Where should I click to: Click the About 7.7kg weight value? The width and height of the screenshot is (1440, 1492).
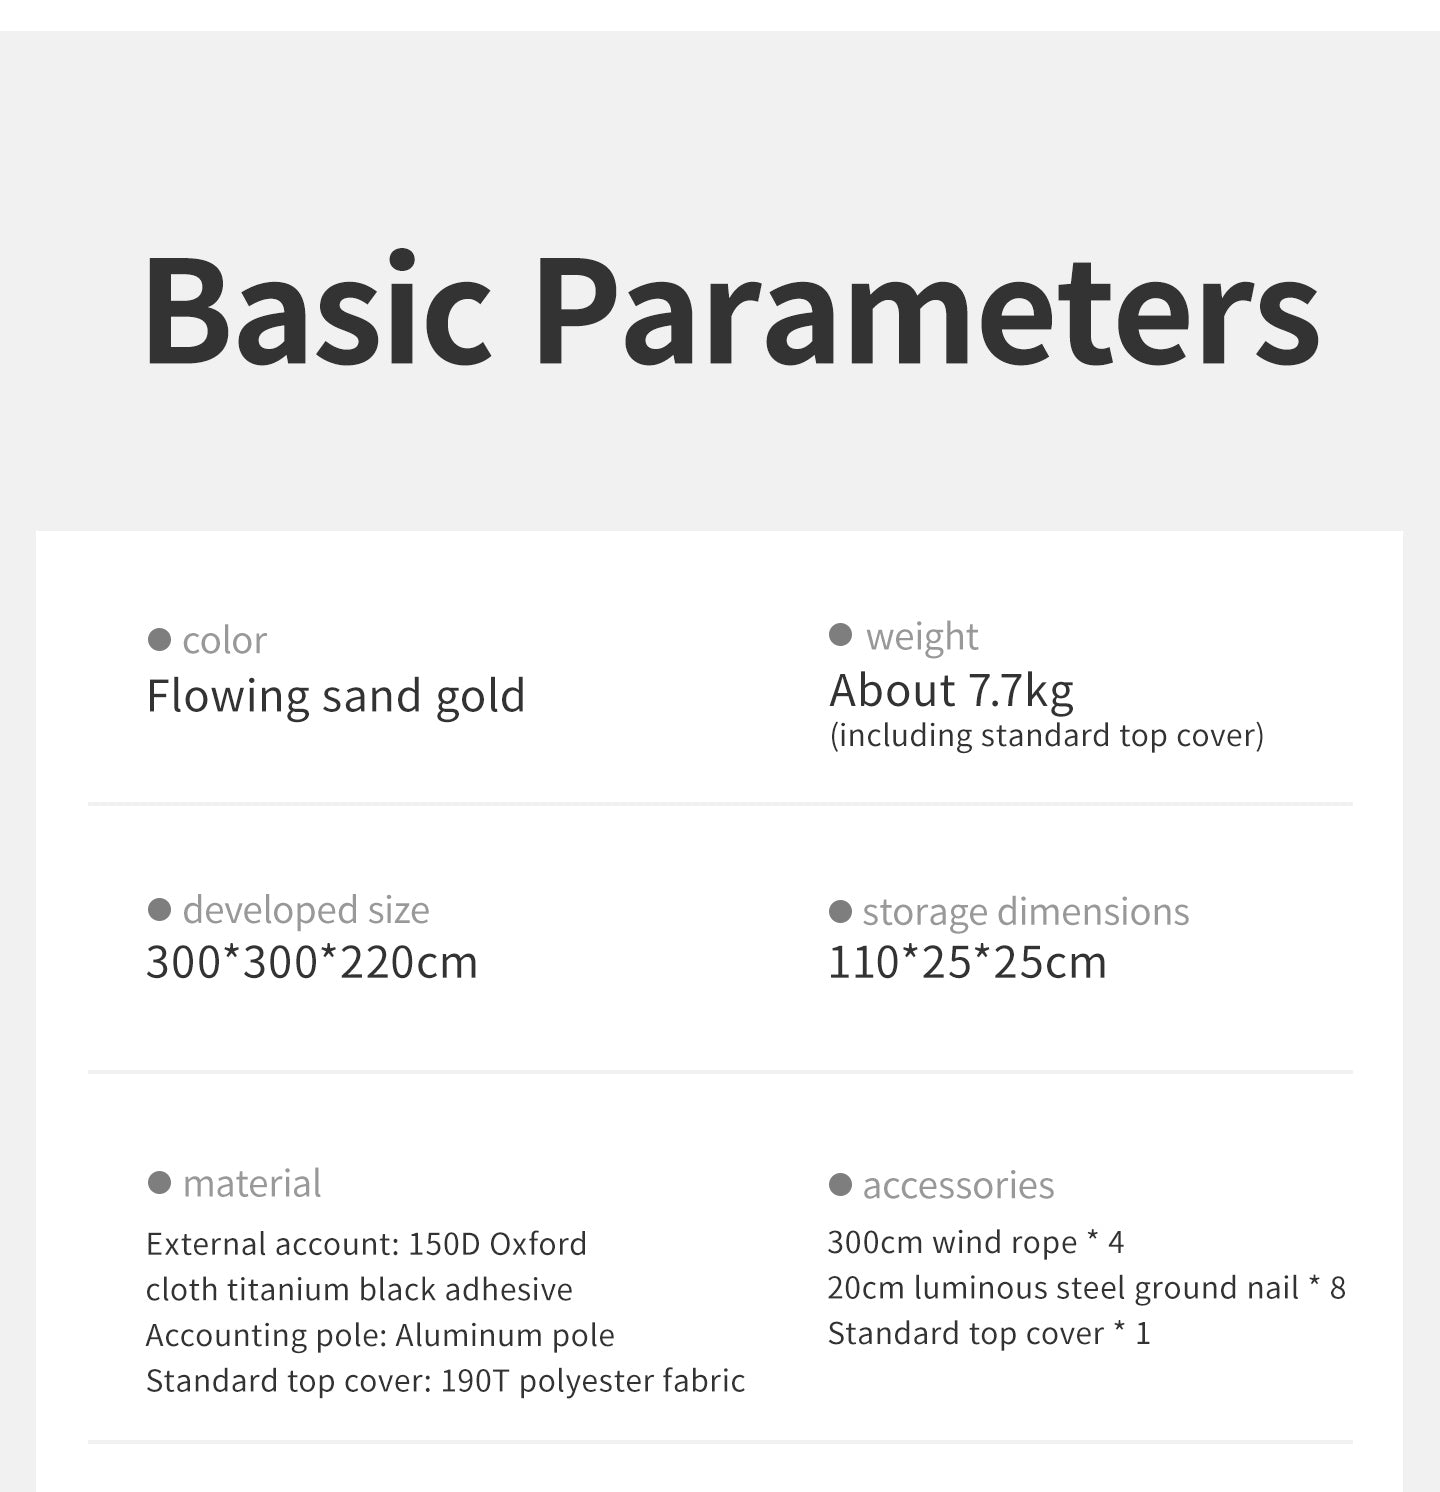[951, 690]
